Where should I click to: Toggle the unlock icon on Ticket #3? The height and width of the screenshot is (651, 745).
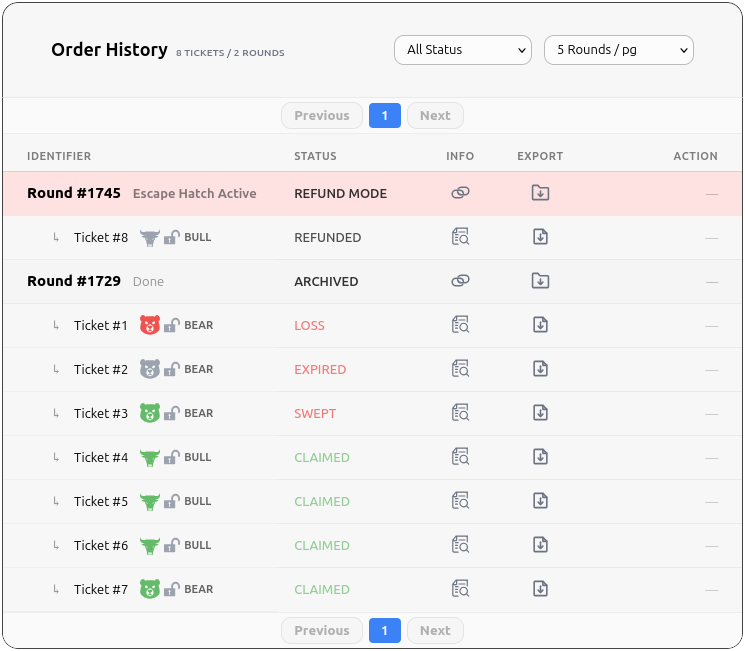pyautogui.click(x=172, y=413)
